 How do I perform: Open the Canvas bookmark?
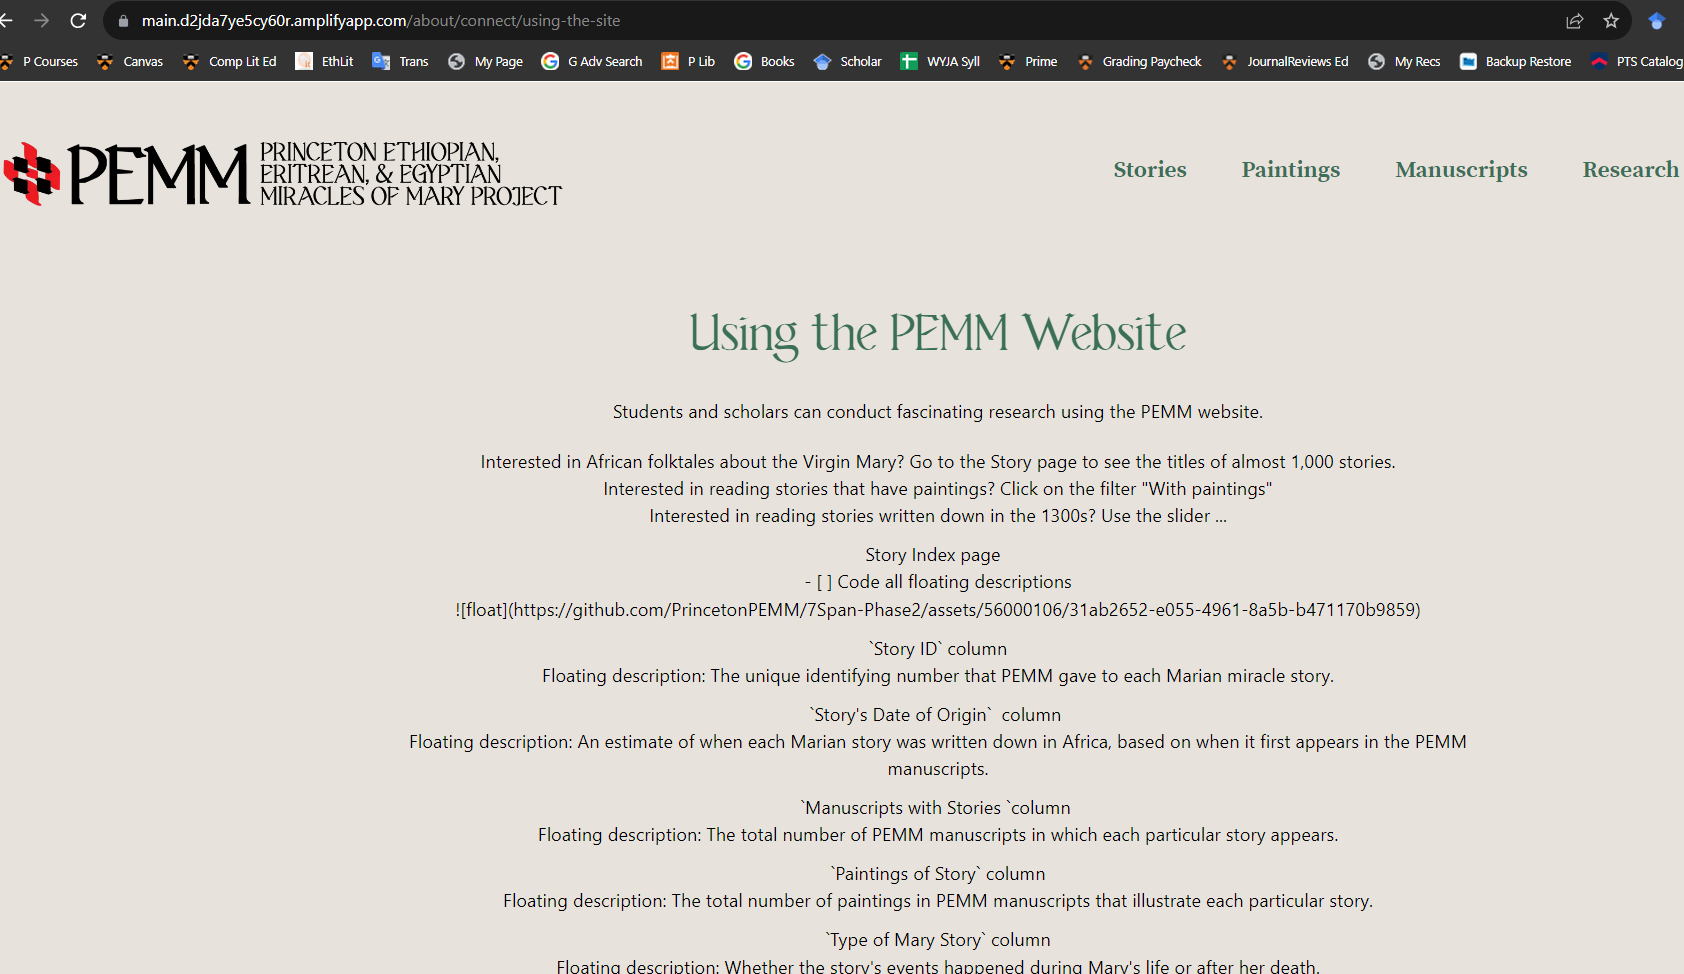click(x=131, y=61)
